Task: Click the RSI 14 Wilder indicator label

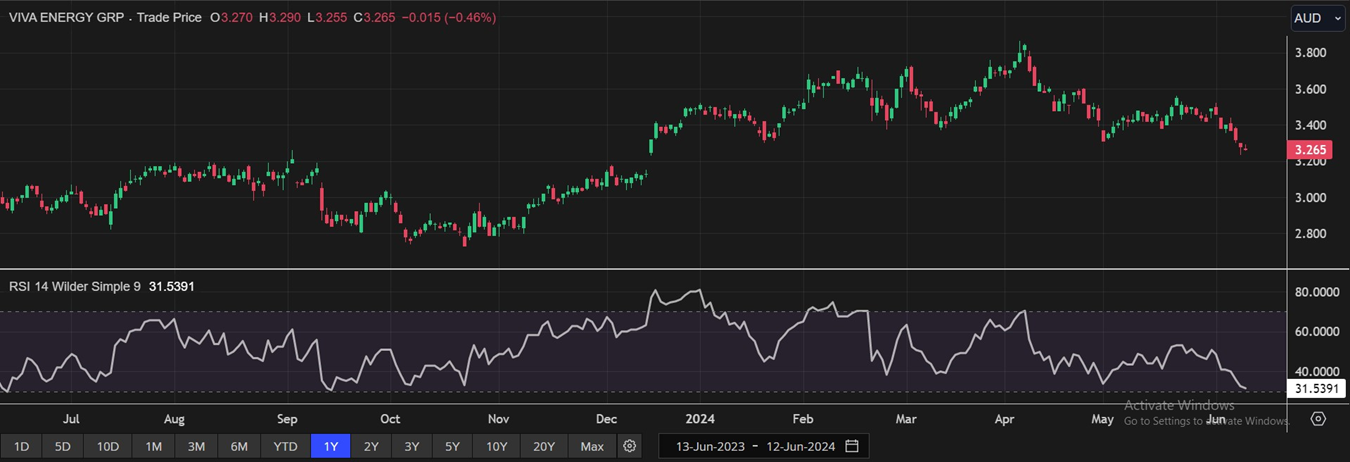Action: [75, 286]
